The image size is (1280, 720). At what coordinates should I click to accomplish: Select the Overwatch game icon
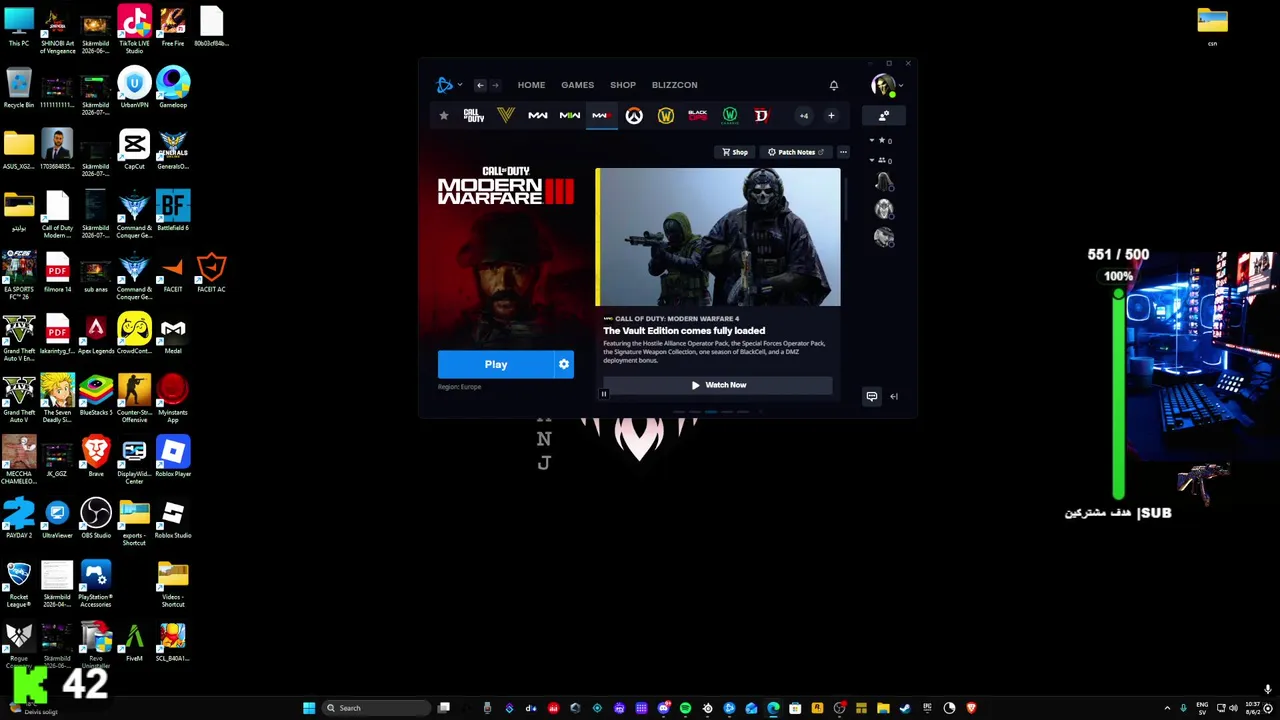[634, 116]
